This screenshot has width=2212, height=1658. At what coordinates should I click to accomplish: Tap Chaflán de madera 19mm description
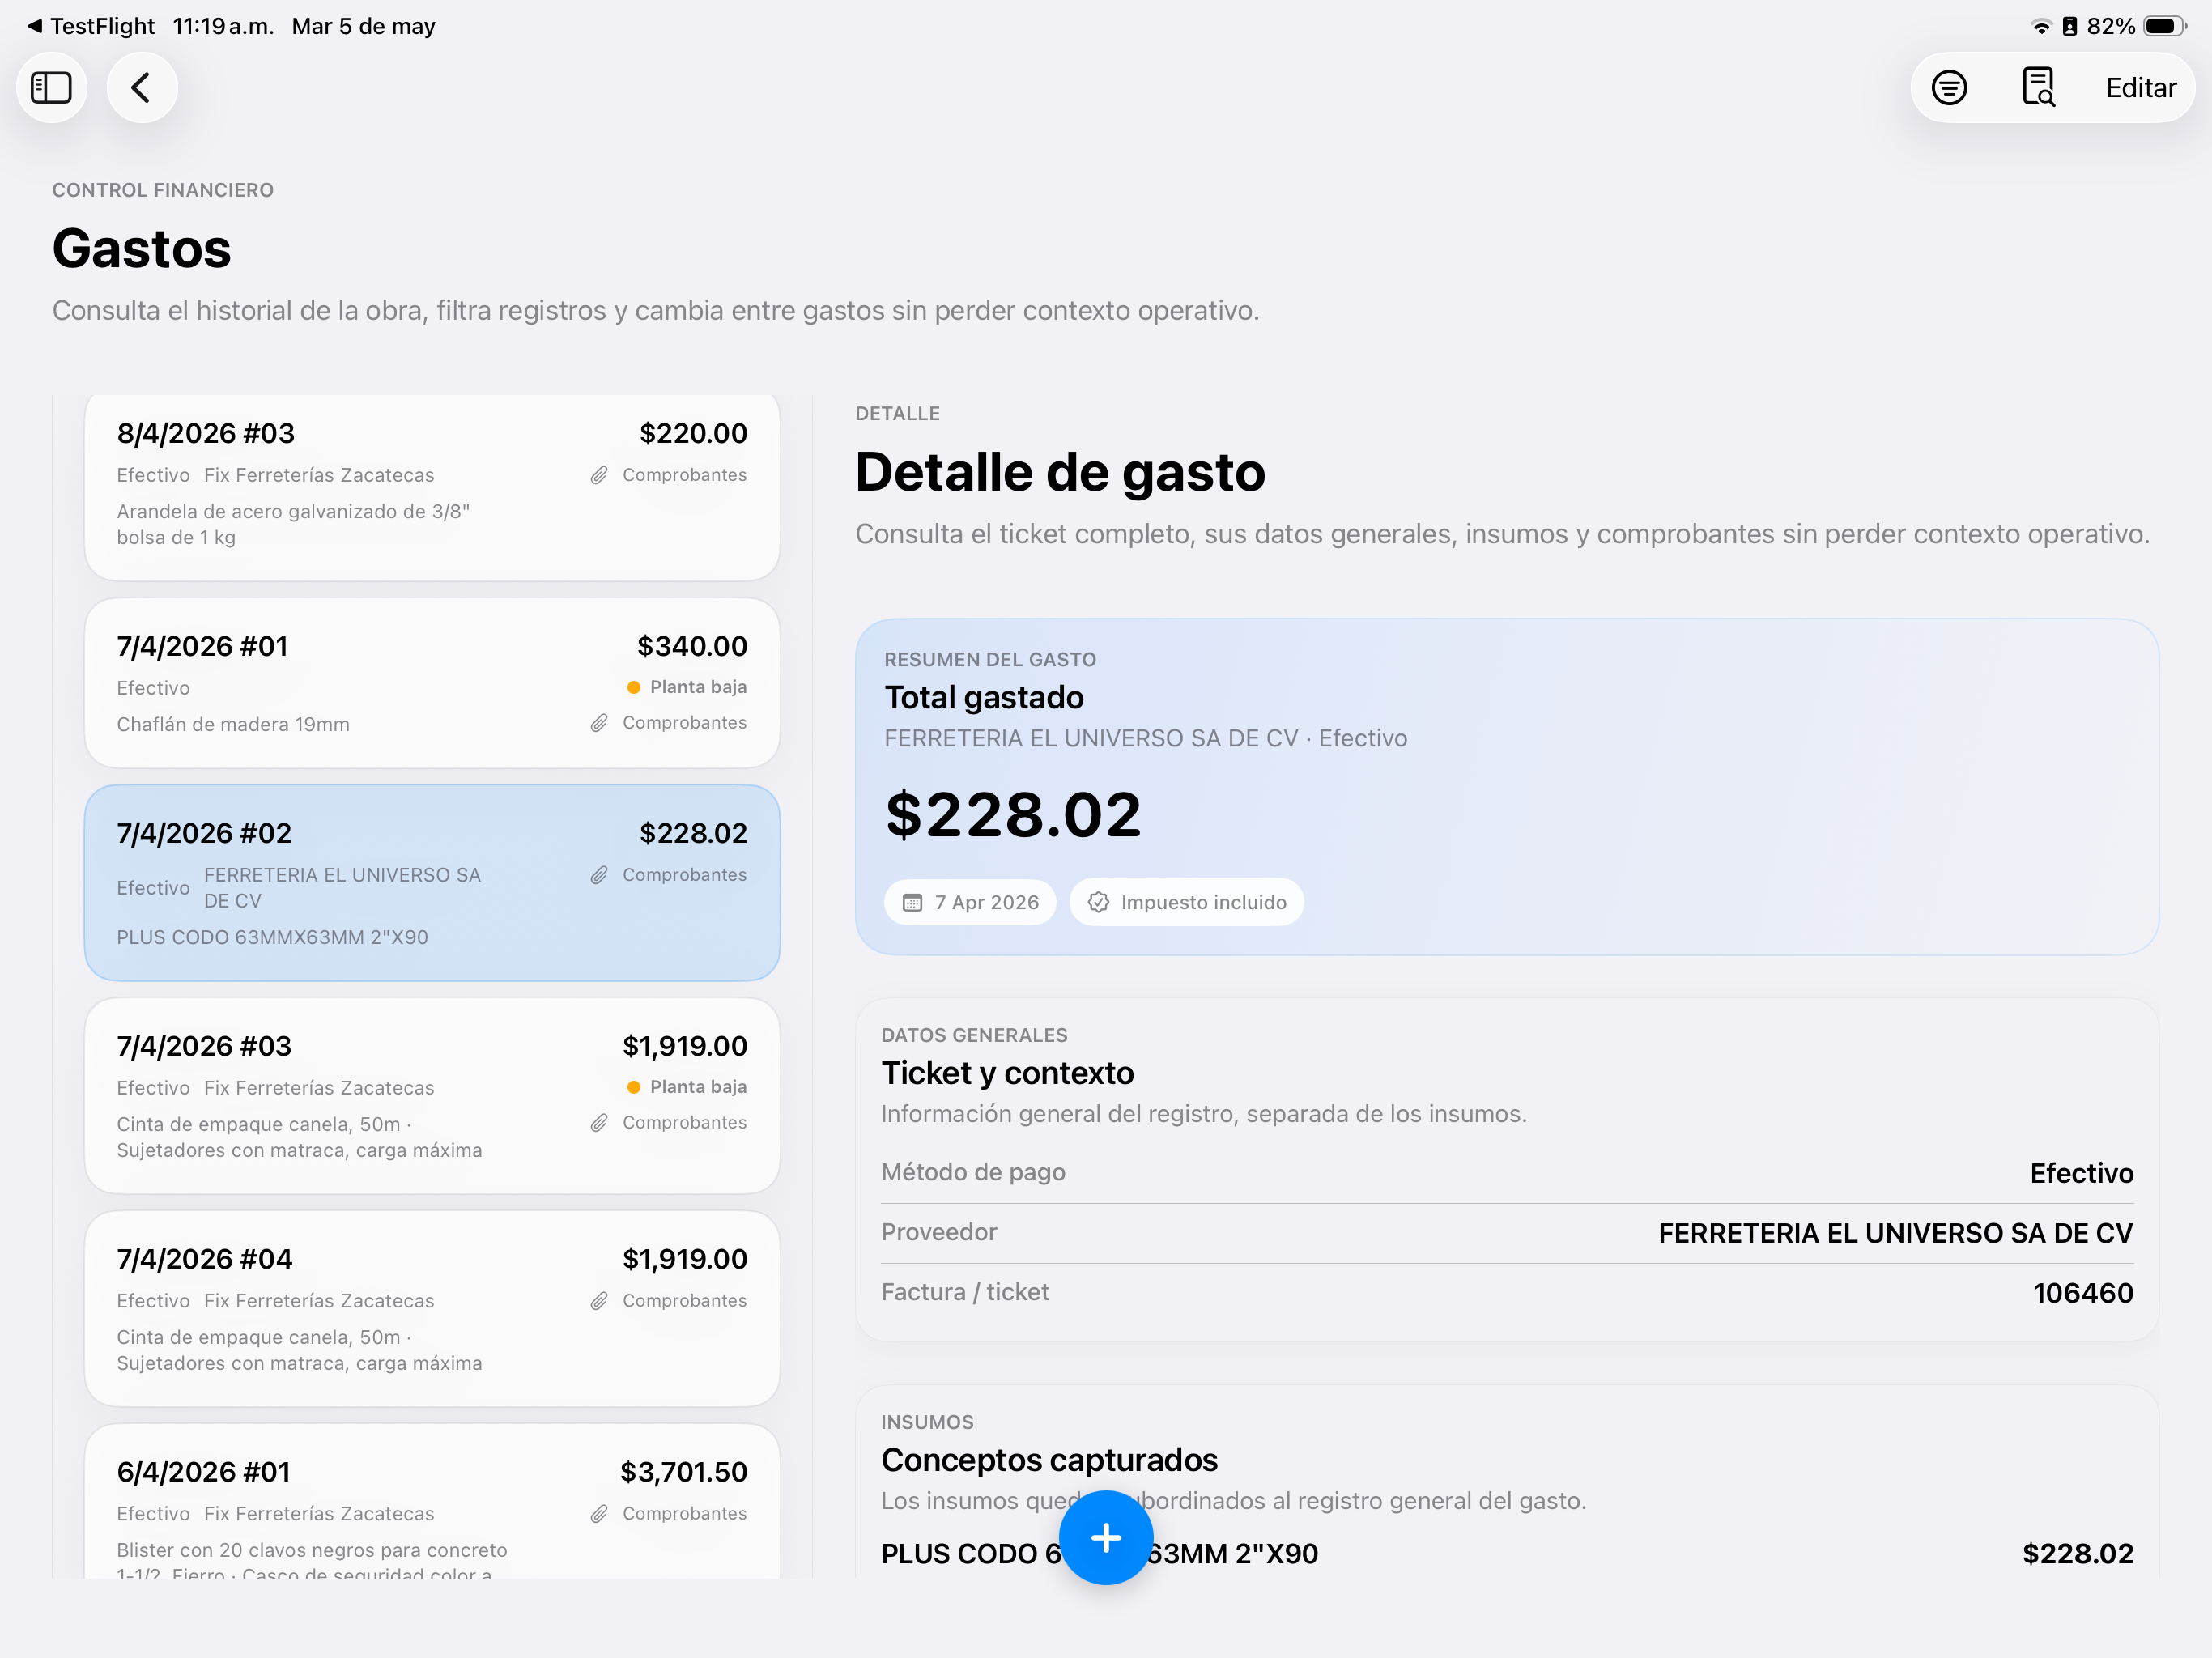[x=233, y=724]
